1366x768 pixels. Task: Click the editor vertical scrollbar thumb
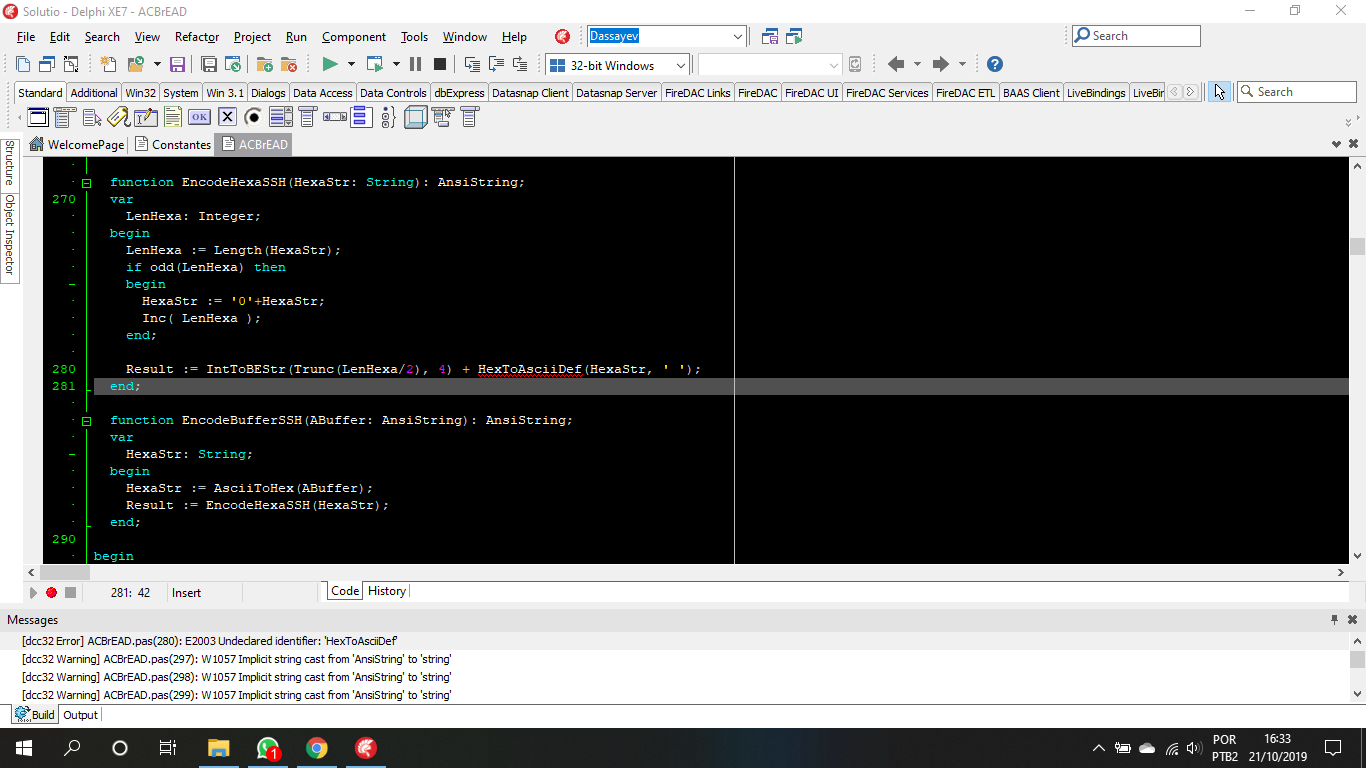1357,246
